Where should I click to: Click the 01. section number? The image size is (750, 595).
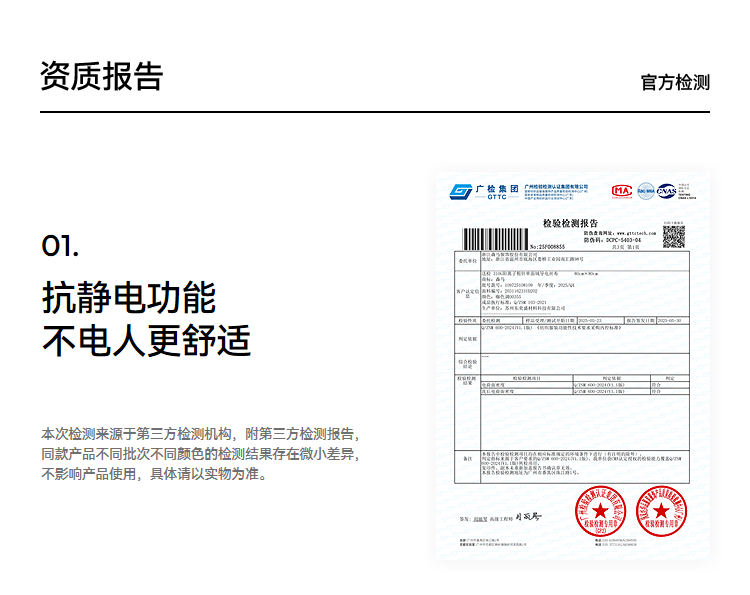click(61, 246)
